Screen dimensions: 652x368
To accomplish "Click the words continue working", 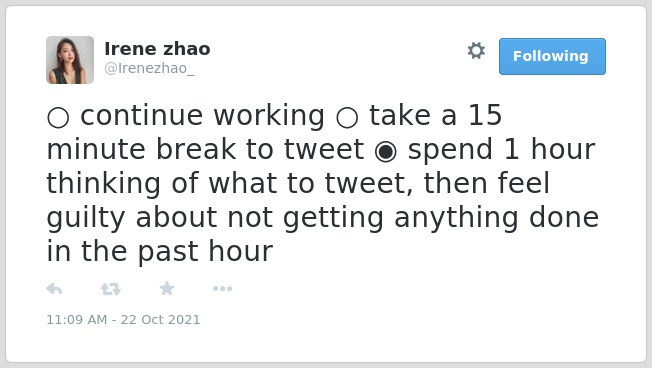I will coord(202,116).
